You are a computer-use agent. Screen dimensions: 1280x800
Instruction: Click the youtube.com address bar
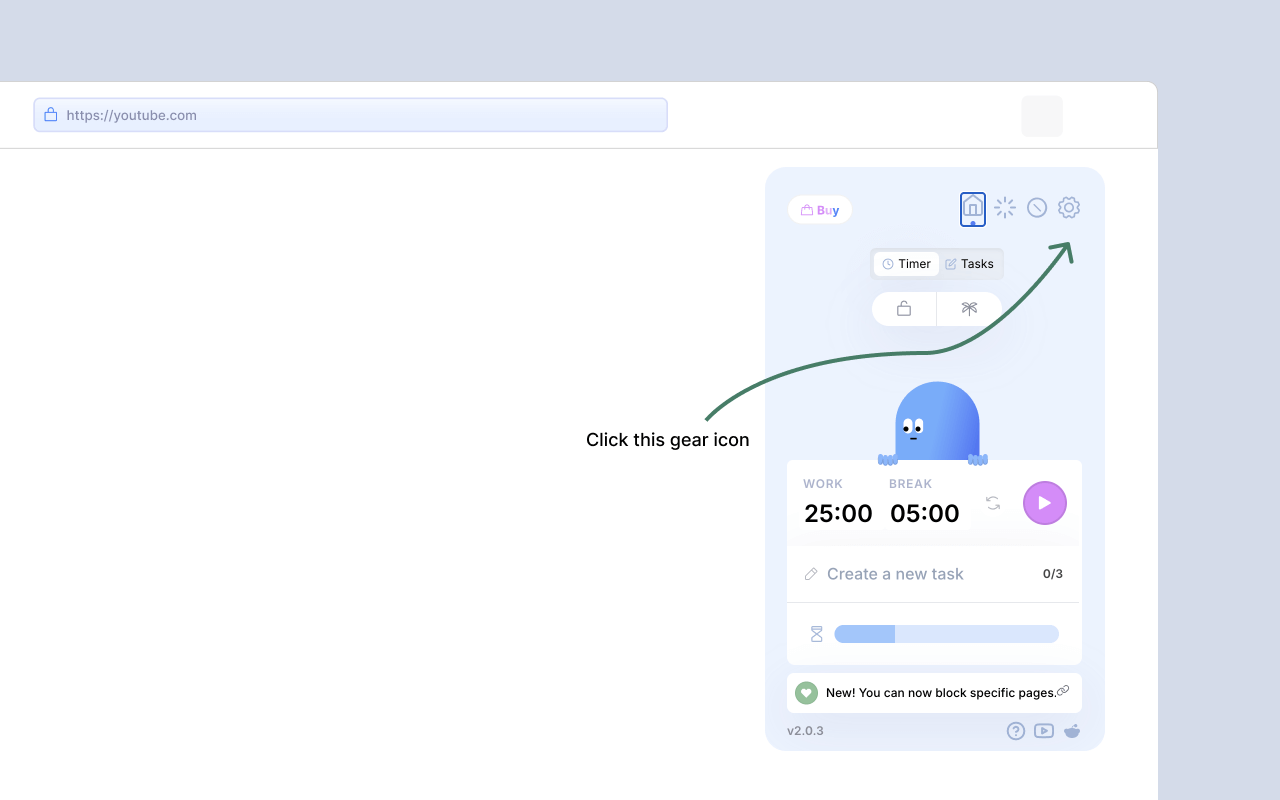coord(350,115)
